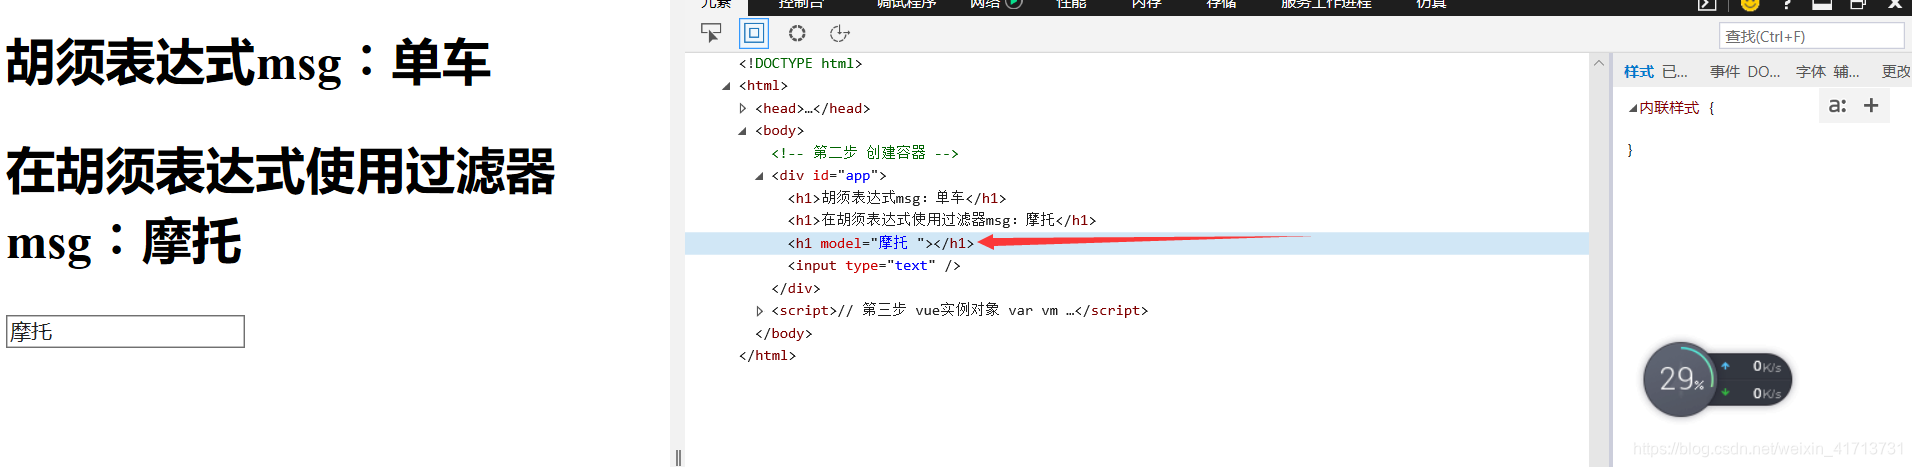Select the DO... breakpoints tab
1912x467 pixels.
click(1764, 71)
